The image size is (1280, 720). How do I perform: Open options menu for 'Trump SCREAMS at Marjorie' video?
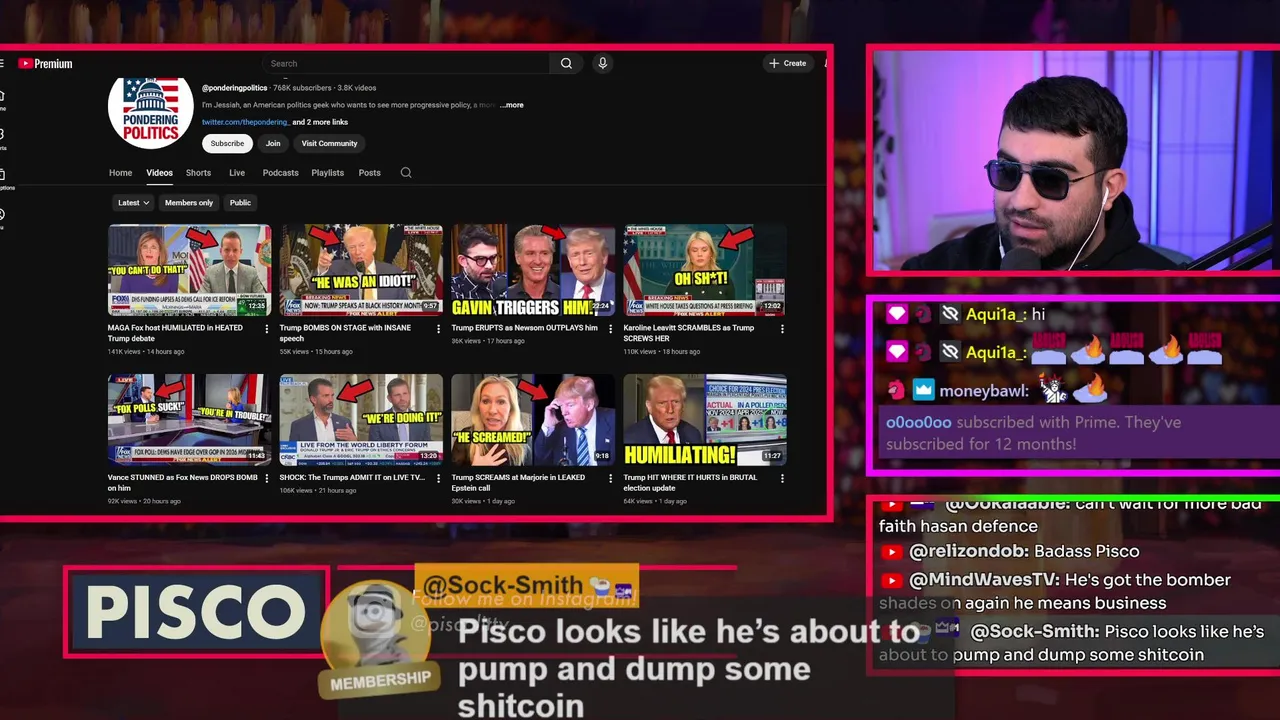[610, 479]
